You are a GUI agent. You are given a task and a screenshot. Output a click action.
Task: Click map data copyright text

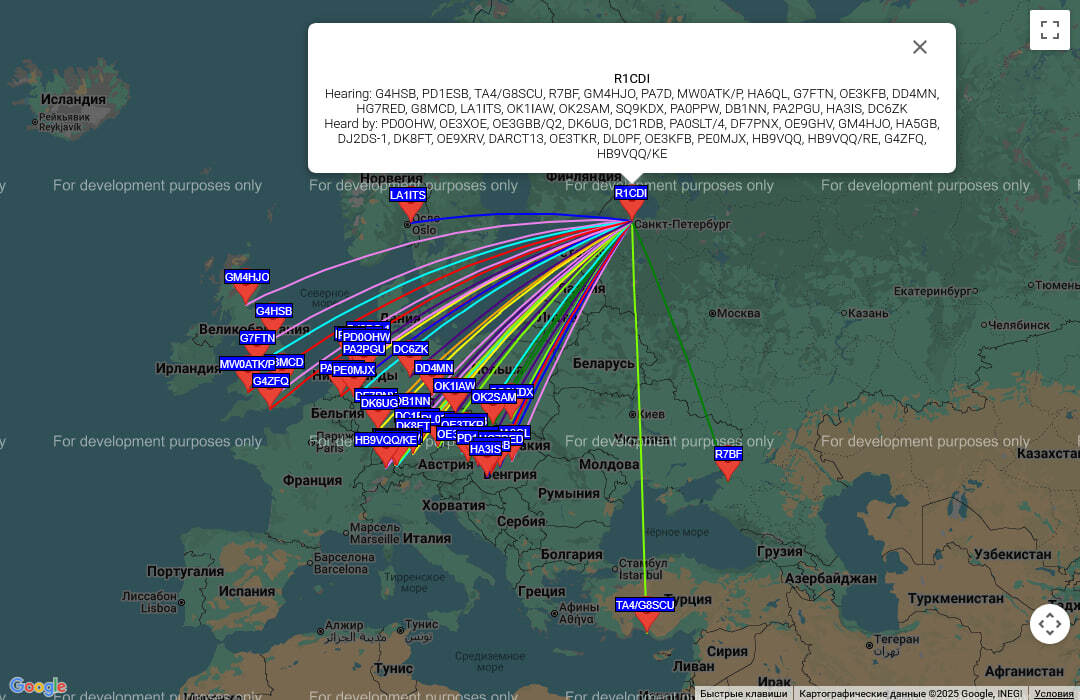pos(910,694)
